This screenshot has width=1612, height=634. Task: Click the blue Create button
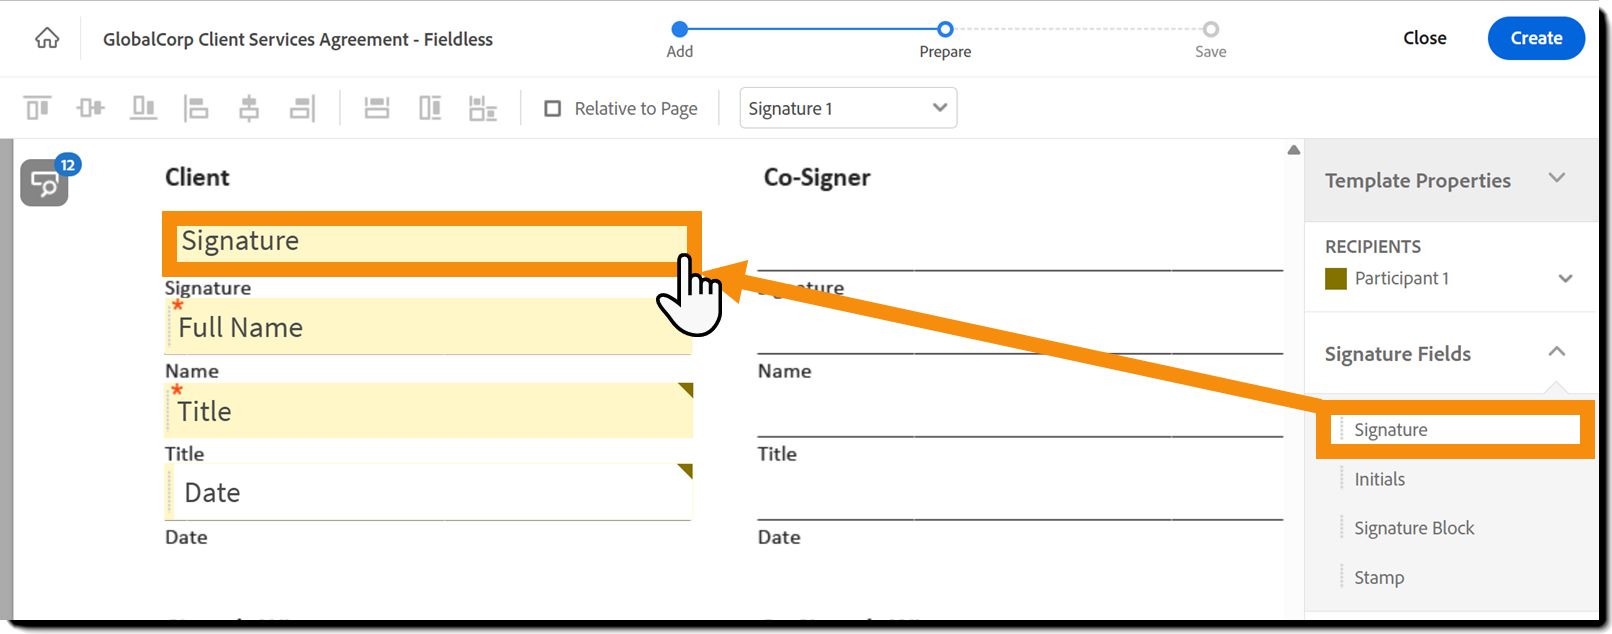click(1535, 39)
